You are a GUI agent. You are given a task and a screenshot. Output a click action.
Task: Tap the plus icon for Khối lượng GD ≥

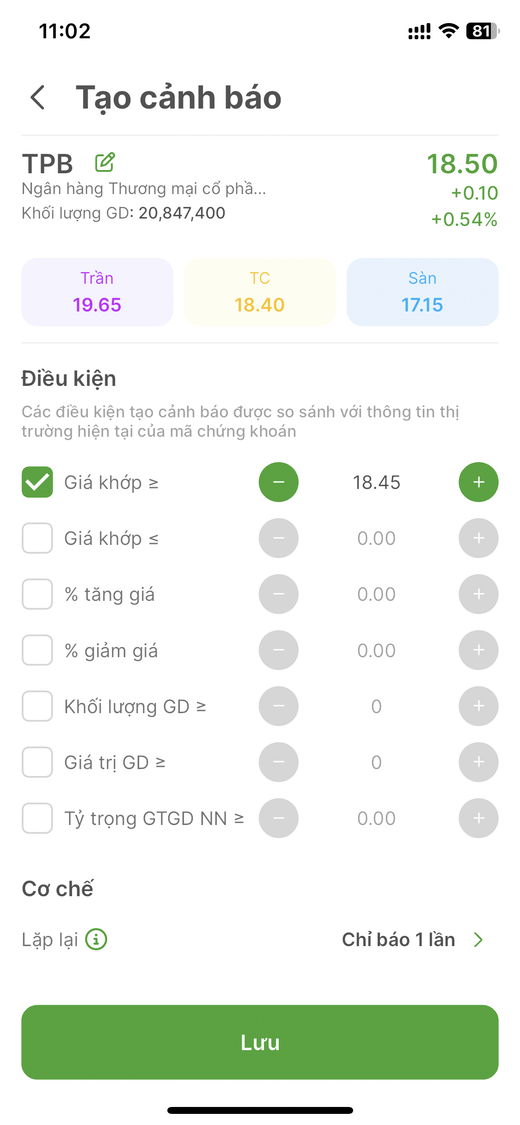pyautogui.click(x=478, y=706)
